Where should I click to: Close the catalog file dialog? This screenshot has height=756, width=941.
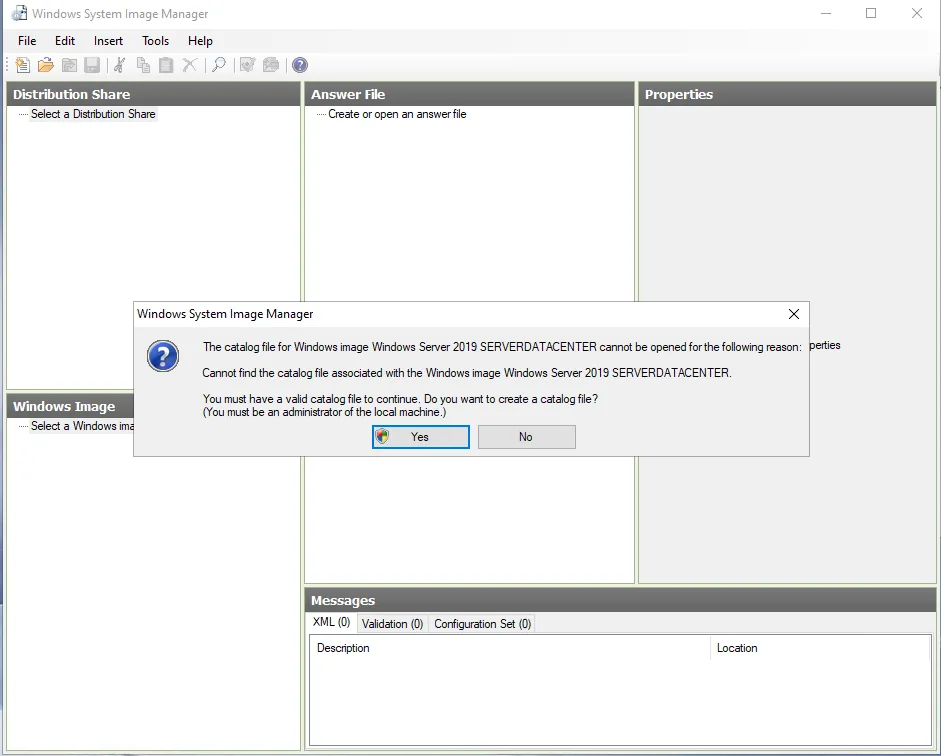click(793, 314)
